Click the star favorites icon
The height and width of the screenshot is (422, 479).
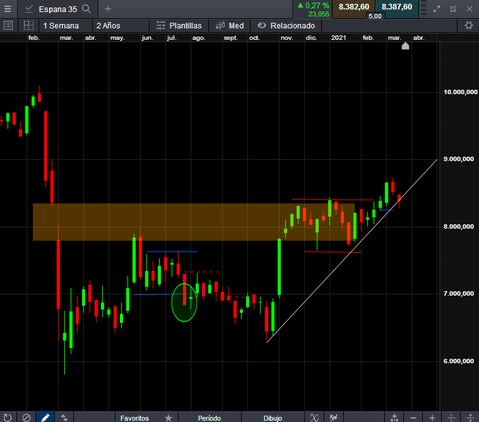169,418
